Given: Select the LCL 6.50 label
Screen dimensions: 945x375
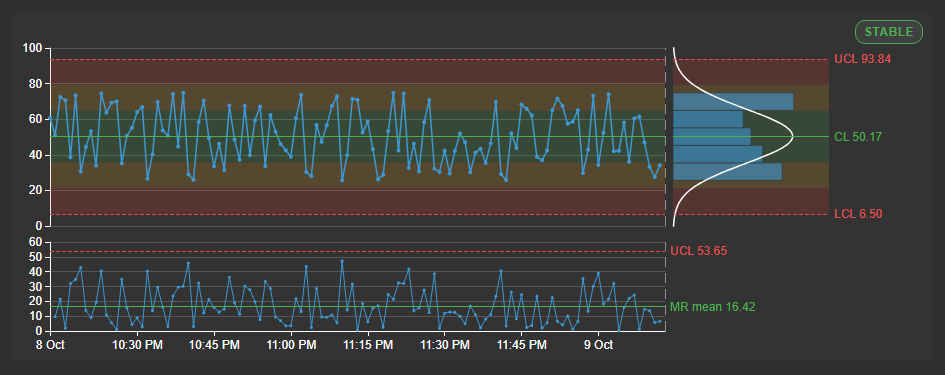Looking at the screenshot, I should pos(858,214).
